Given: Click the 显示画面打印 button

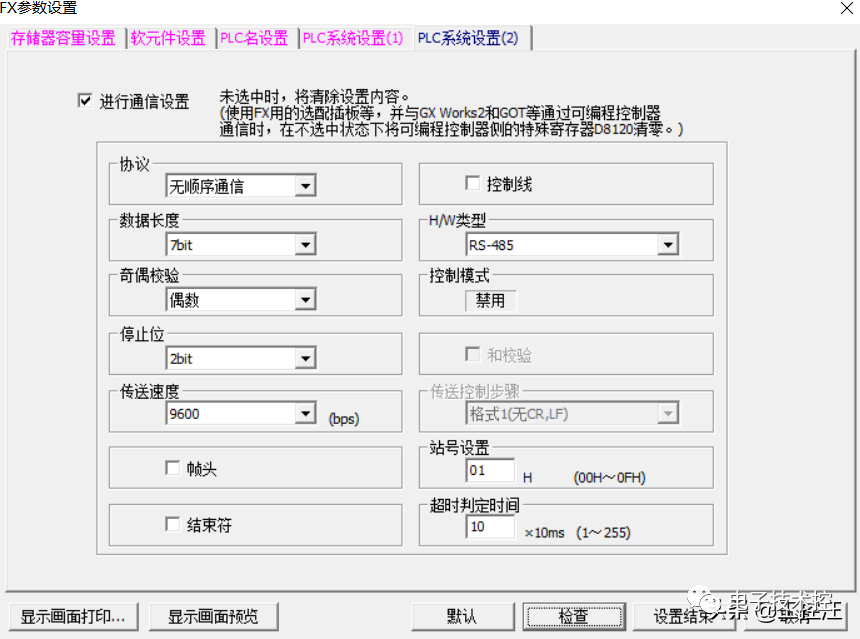Looking at the screenshot, I should pos(72,617).
